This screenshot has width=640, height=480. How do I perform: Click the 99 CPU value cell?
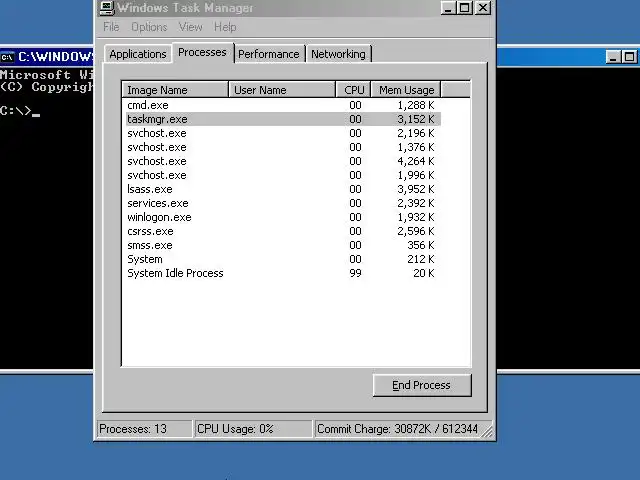pyautogui.click(x=355, y=273)
